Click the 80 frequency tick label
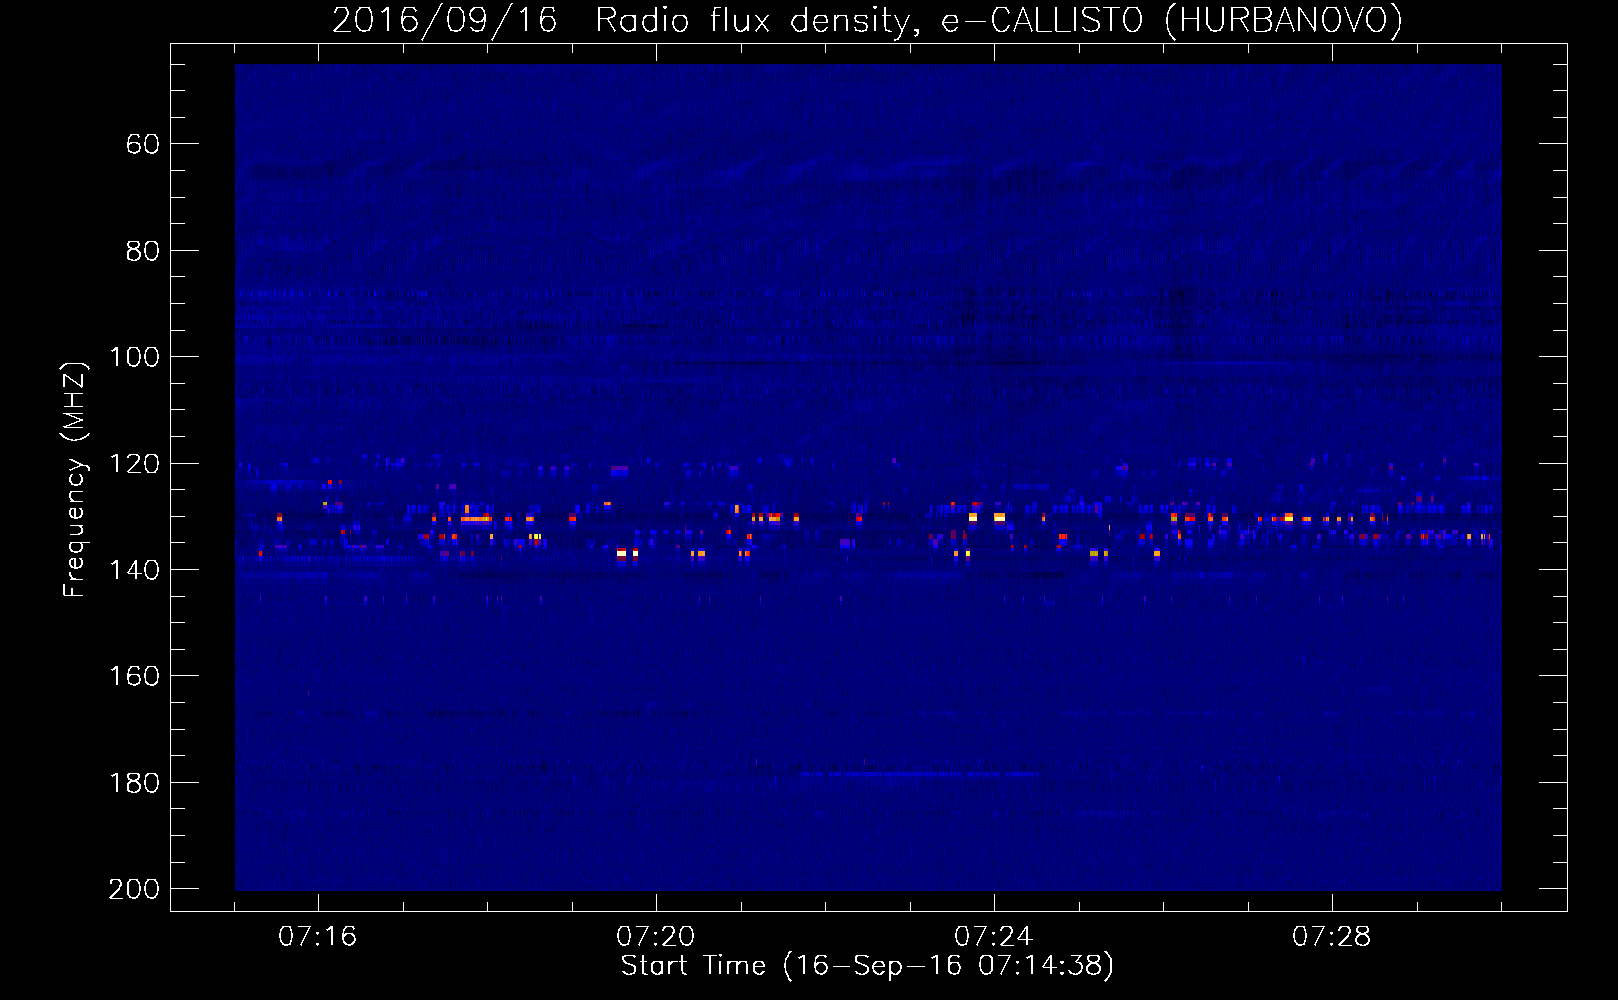The image size is (1618, 1000). (x=143, y=251)
